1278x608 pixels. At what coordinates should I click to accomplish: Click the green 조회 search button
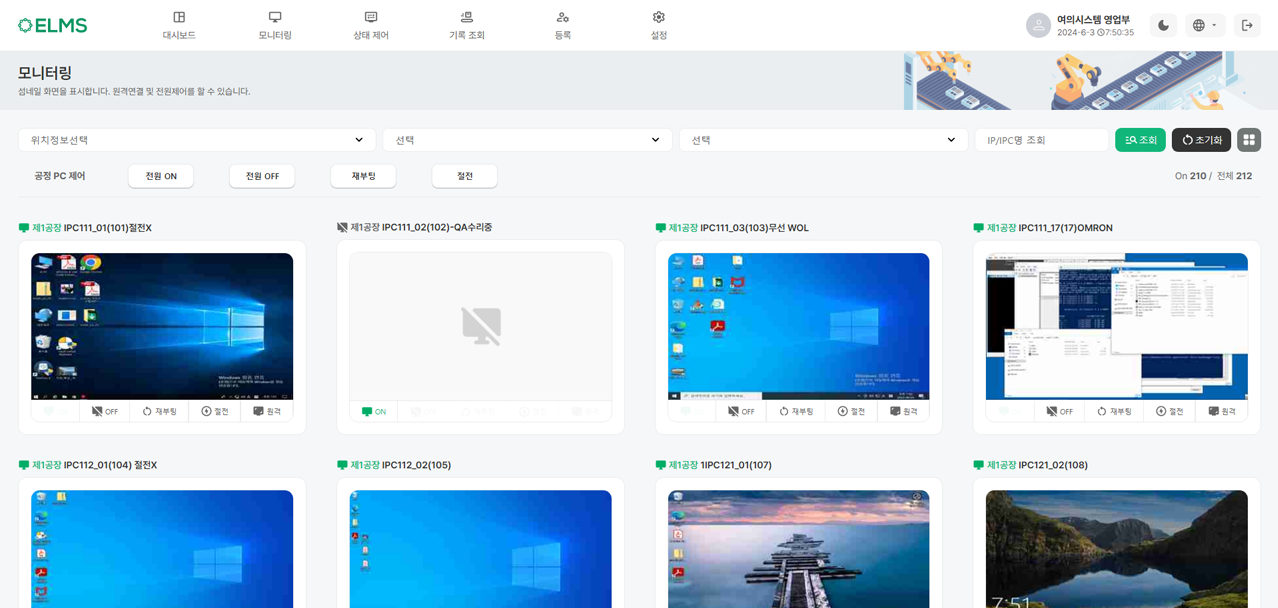[x=1140, y=140]
